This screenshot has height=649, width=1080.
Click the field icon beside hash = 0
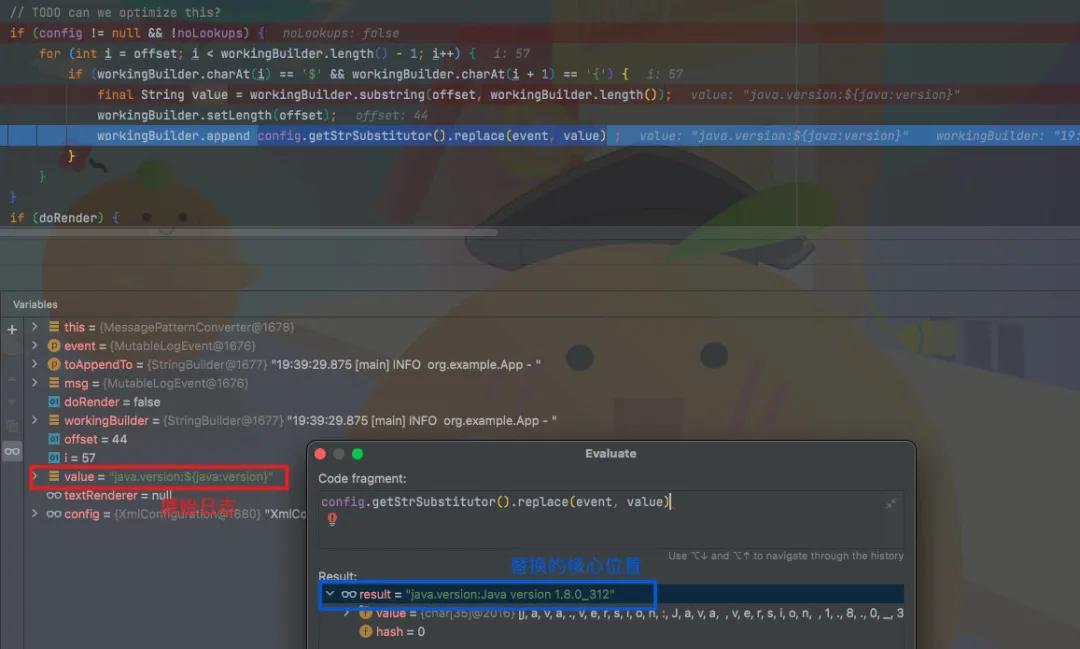point(366,631)
